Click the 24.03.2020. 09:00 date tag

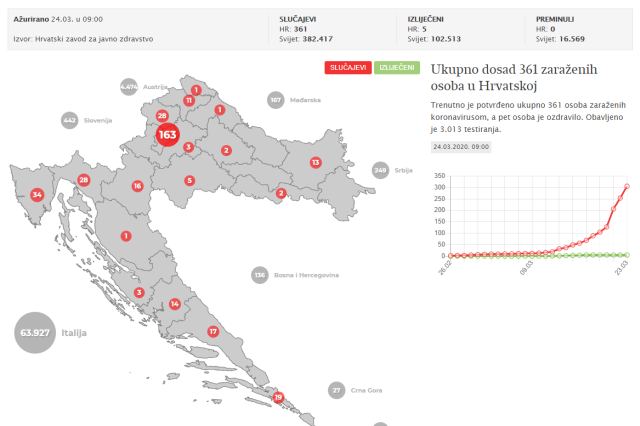(462, 146)
